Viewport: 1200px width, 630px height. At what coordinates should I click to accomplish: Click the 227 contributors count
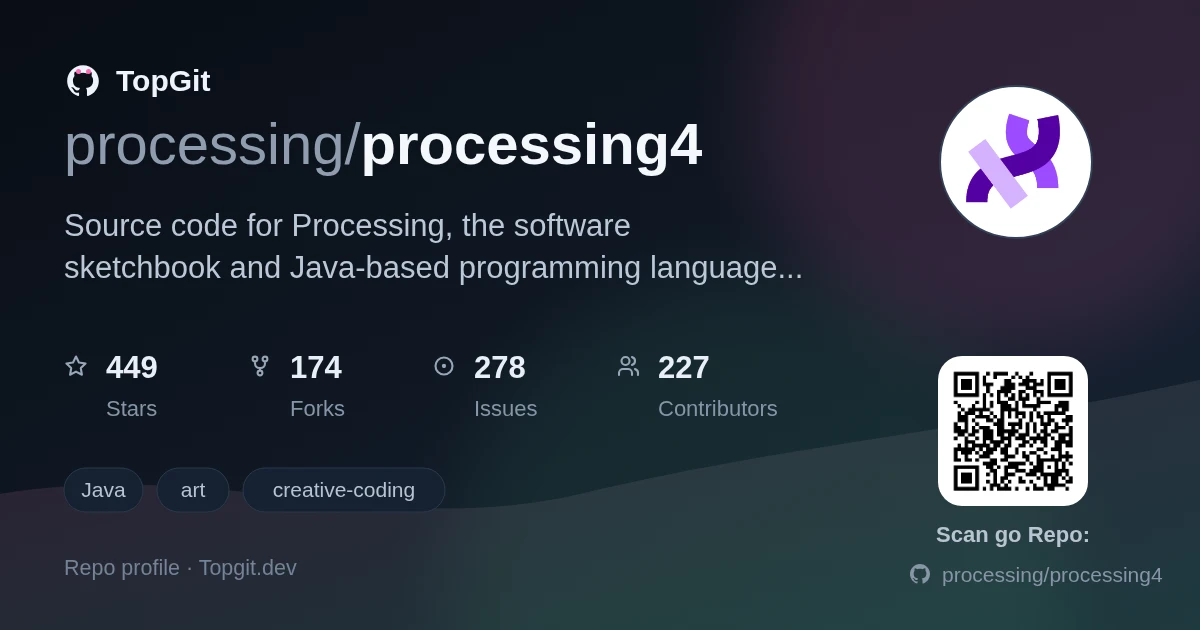click(x=684, y=367)
